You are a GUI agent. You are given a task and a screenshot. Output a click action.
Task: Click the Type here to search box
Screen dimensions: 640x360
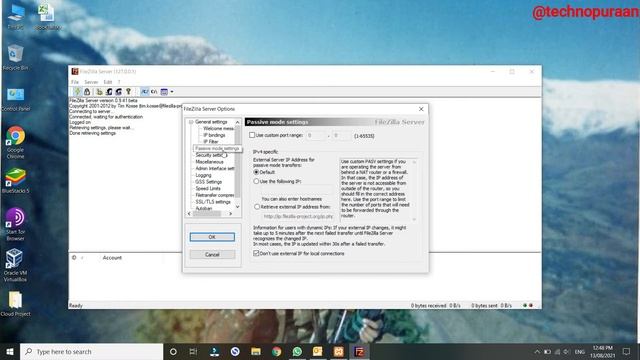[x=91, y=351]
